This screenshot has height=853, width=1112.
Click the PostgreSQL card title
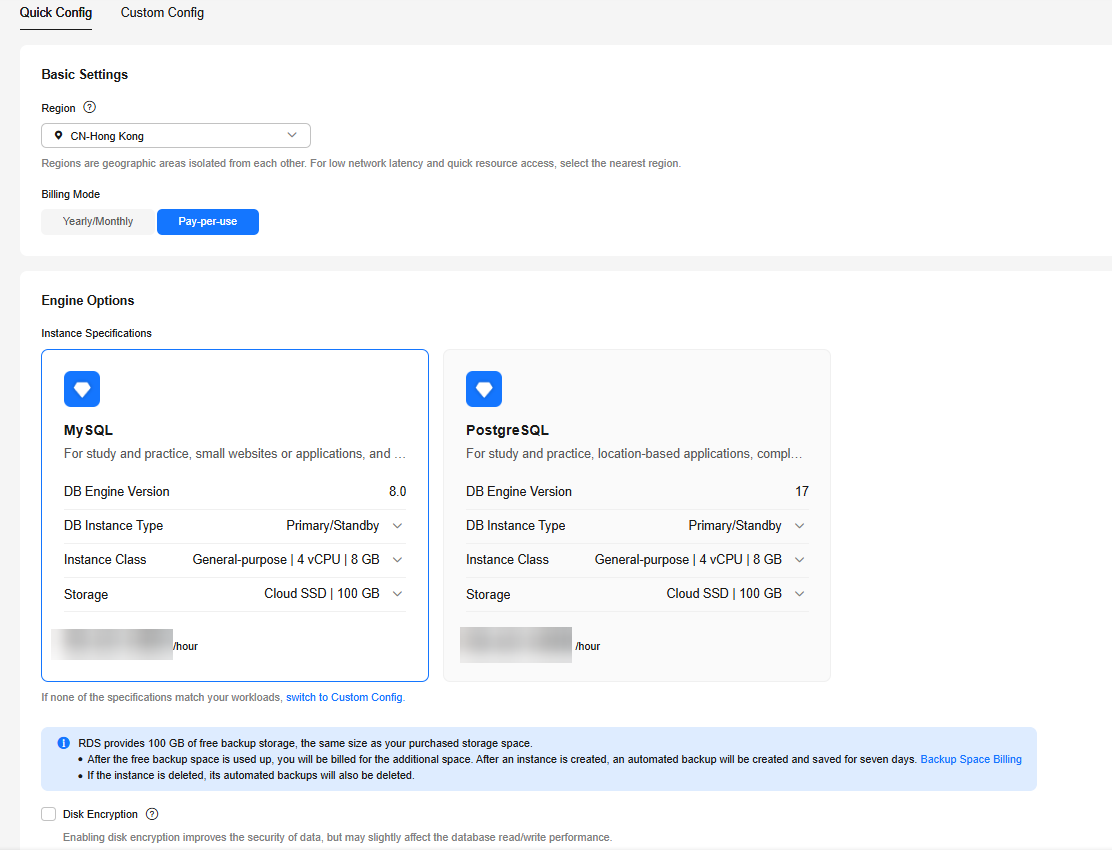click(x=507, y=430)
